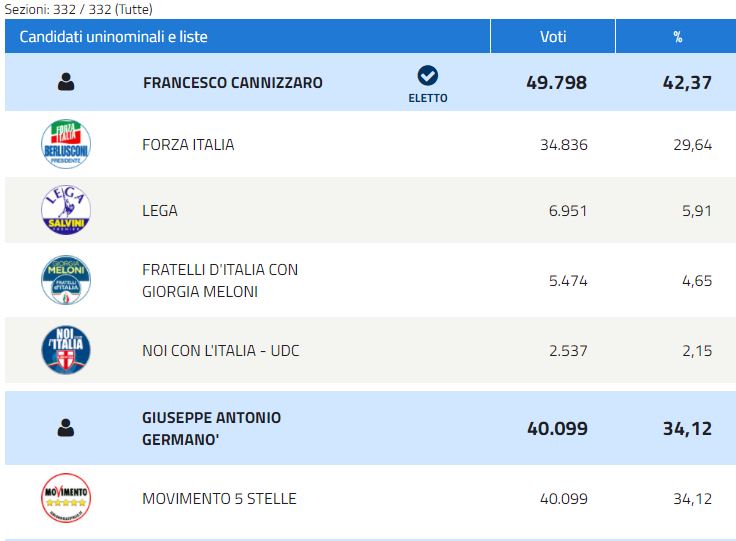Click the Eletto checkmark badge
The height and width of the screenshot is (541, 736).
click(428, 84)
